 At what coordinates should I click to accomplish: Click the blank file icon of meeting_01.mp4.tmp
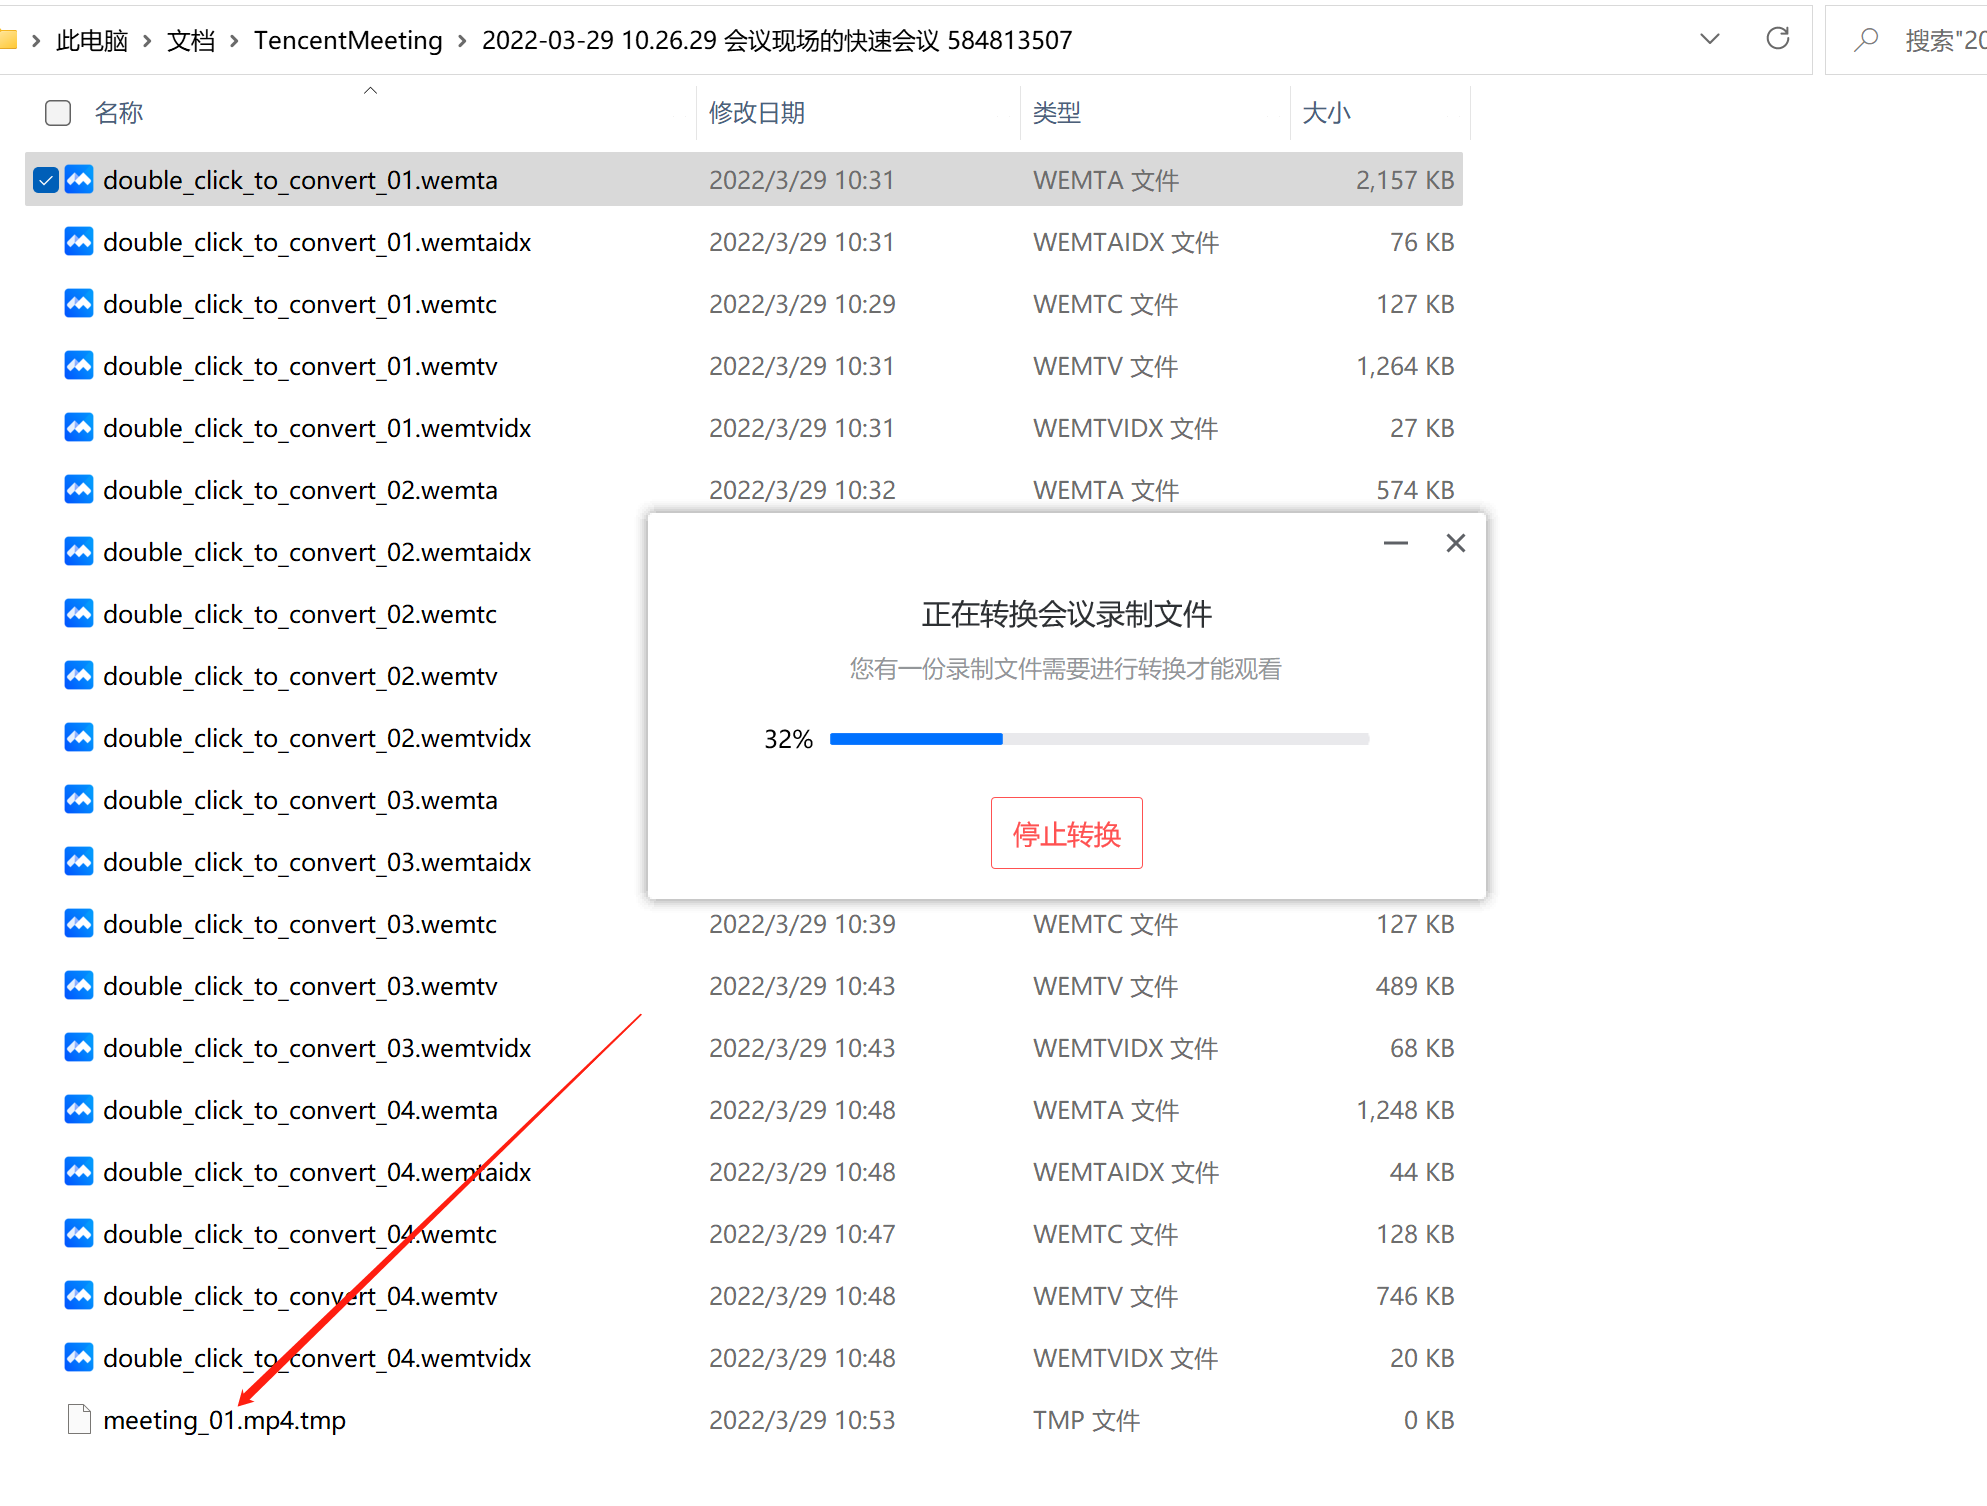tap(79, 1419)
